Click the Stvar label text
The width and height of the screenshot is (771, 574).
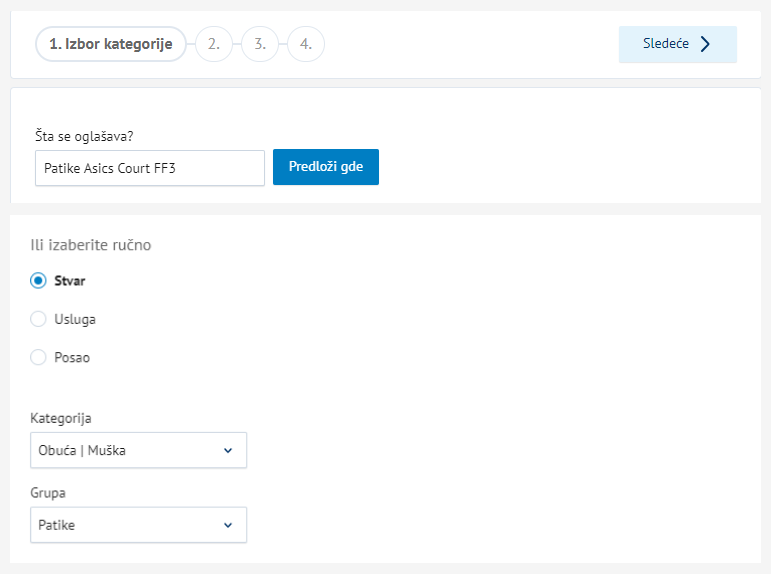69,281
